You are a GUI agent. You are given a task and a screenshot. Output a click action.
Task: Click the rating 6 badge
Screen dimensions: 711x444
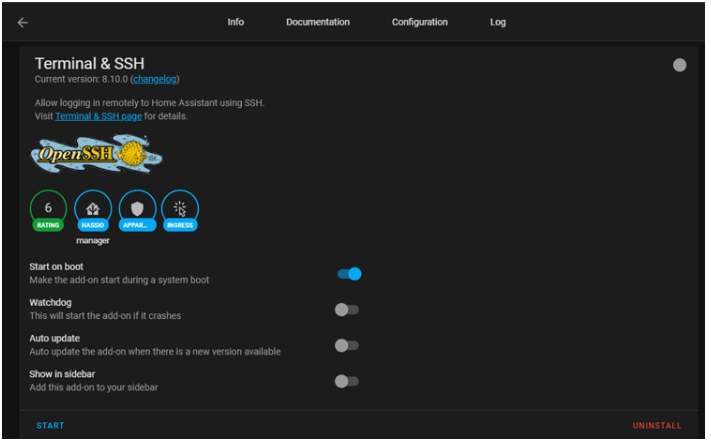pyautogui.click(x=48, y=209)
